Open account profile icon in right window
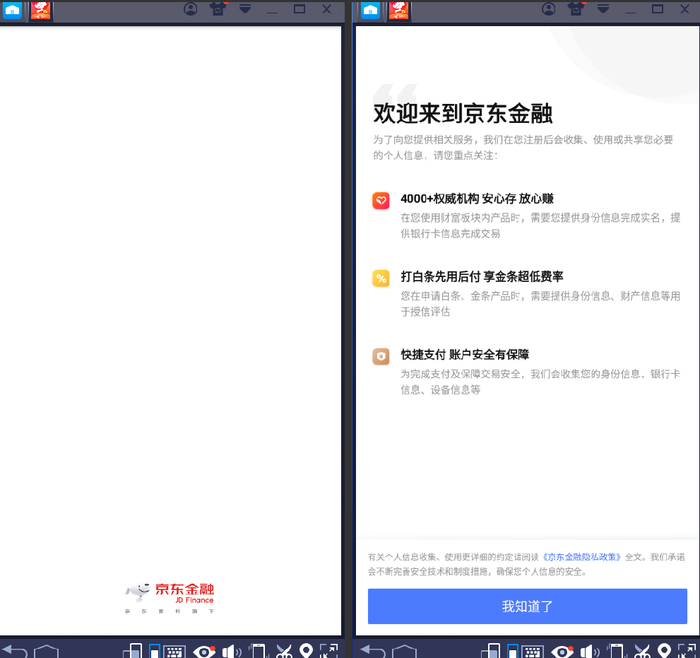This screenshot has height=658, width=700. click(x=549, y=9)
